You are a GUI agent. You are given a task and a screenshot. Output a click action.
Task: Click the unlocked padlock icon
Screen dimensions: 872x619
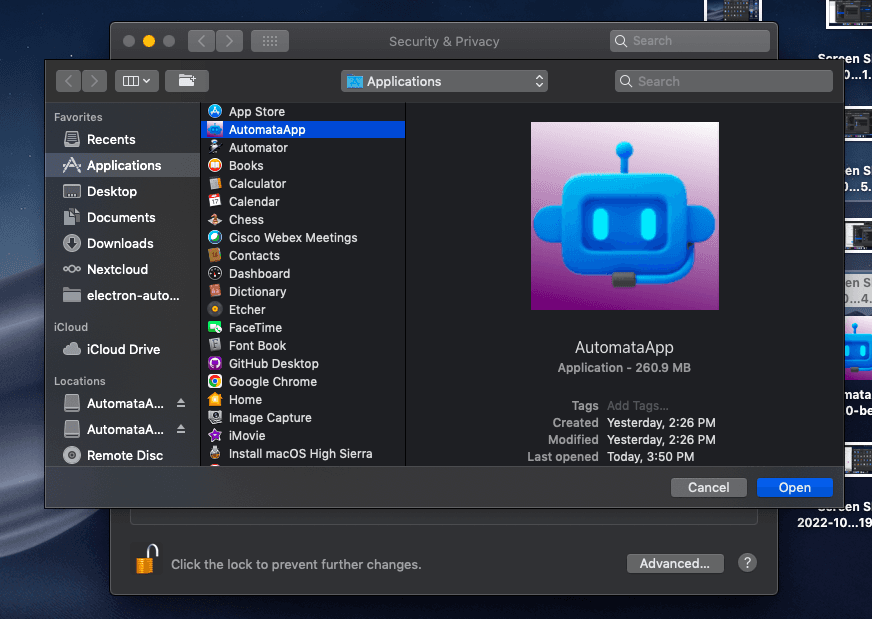coord(147,559)
